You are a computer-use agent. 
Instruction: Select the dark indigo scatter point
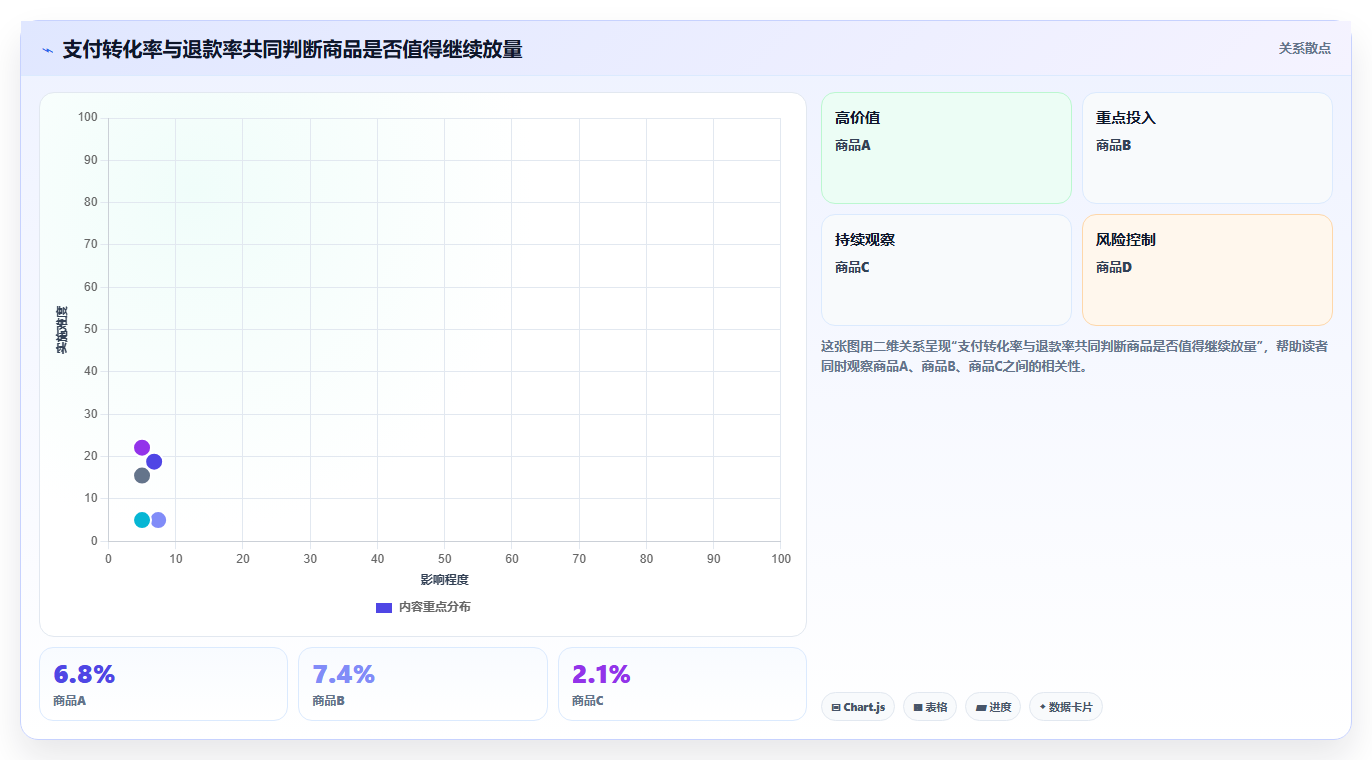tap(154, 461)
